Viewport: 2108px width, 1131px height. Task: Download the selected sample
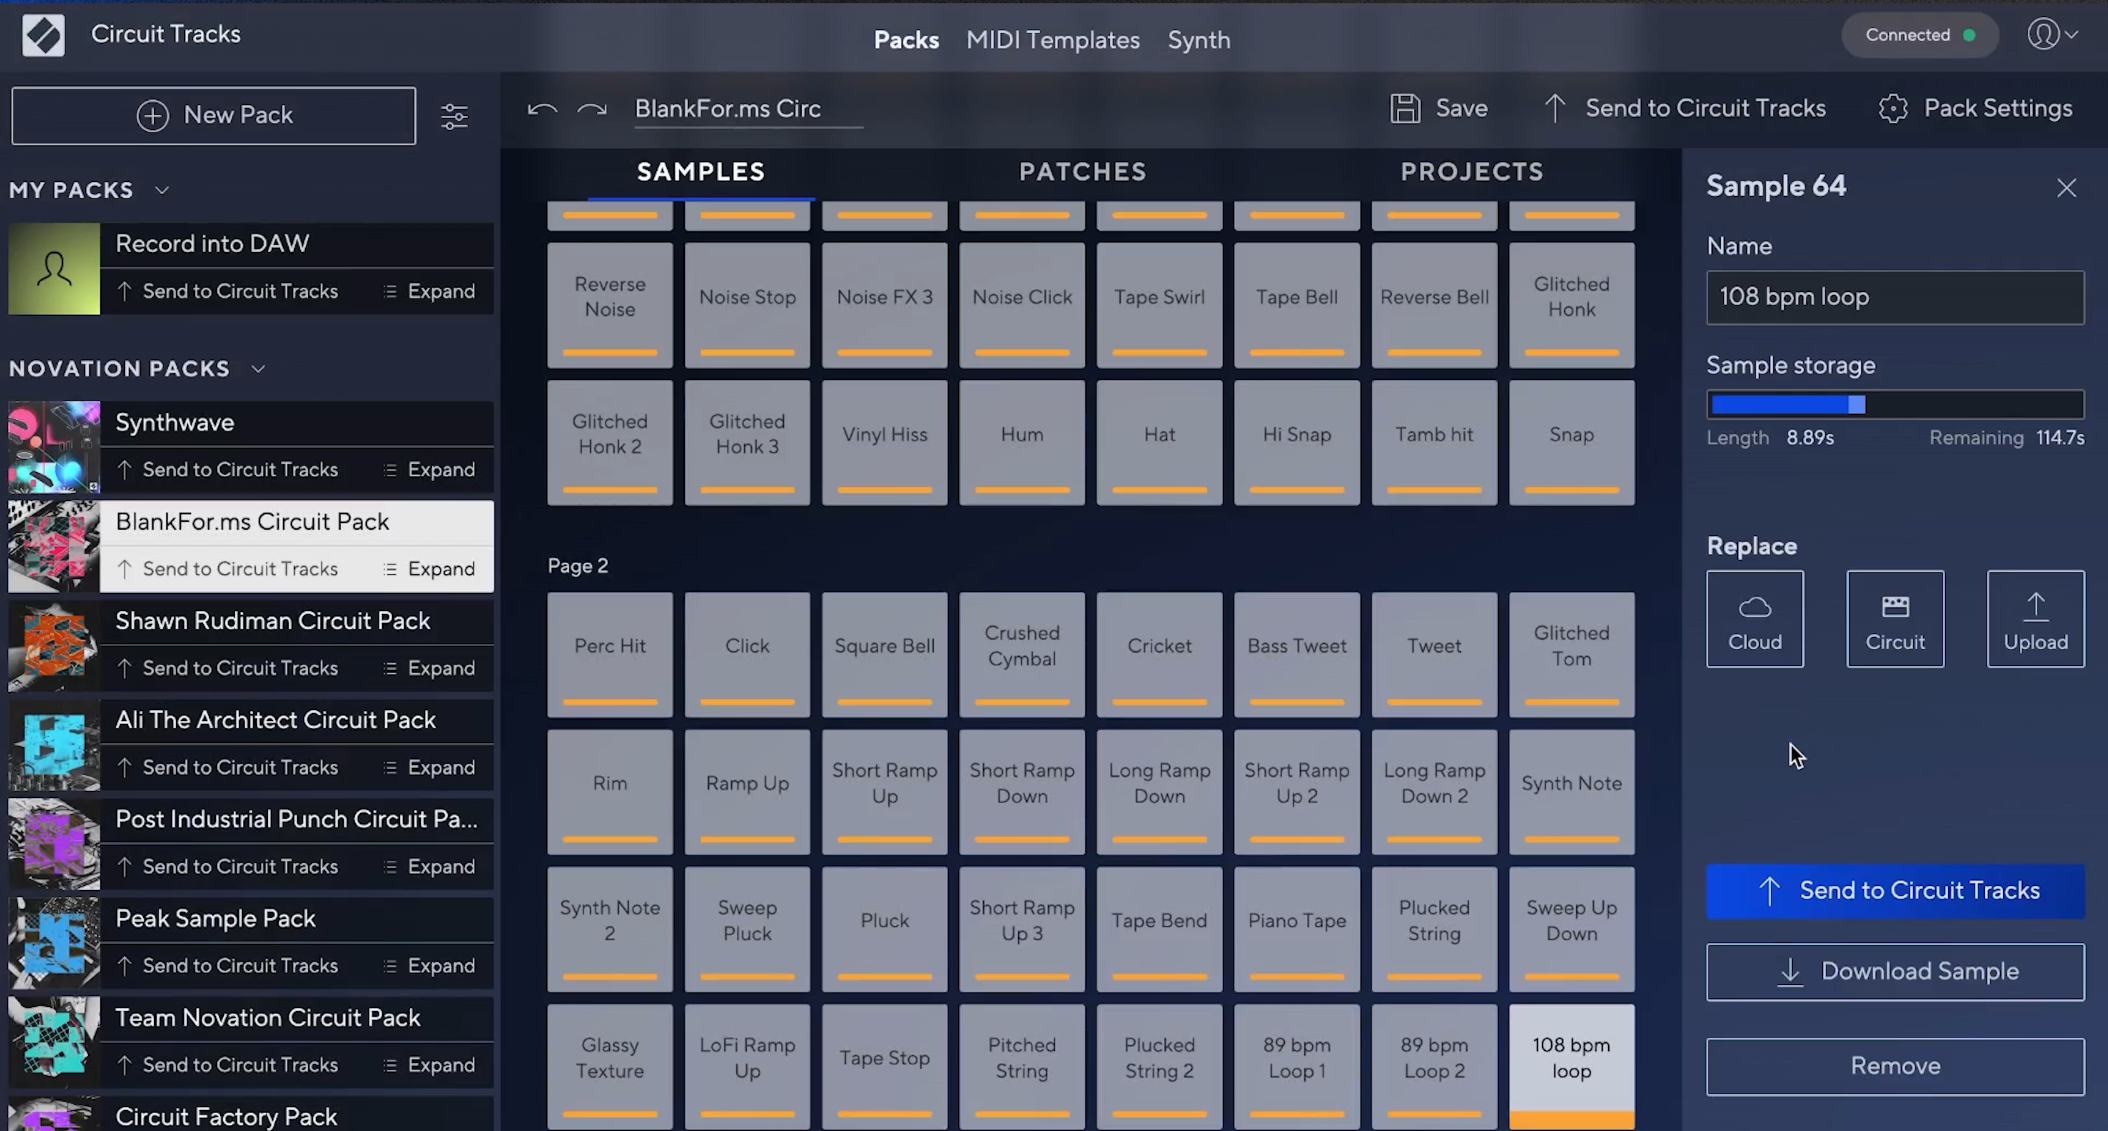(1895, 972)
